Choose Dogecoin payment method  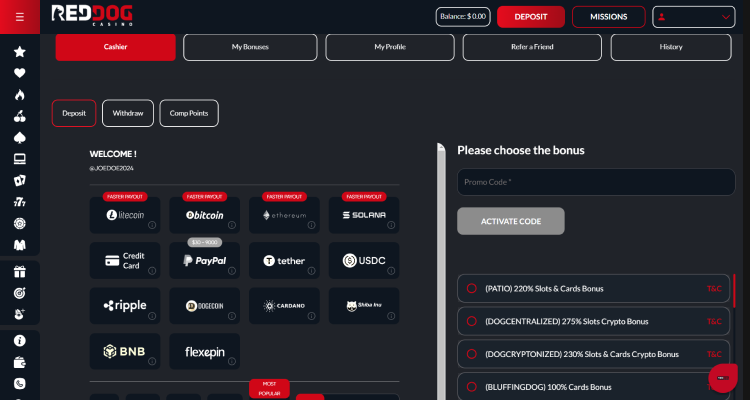point(205,306)
